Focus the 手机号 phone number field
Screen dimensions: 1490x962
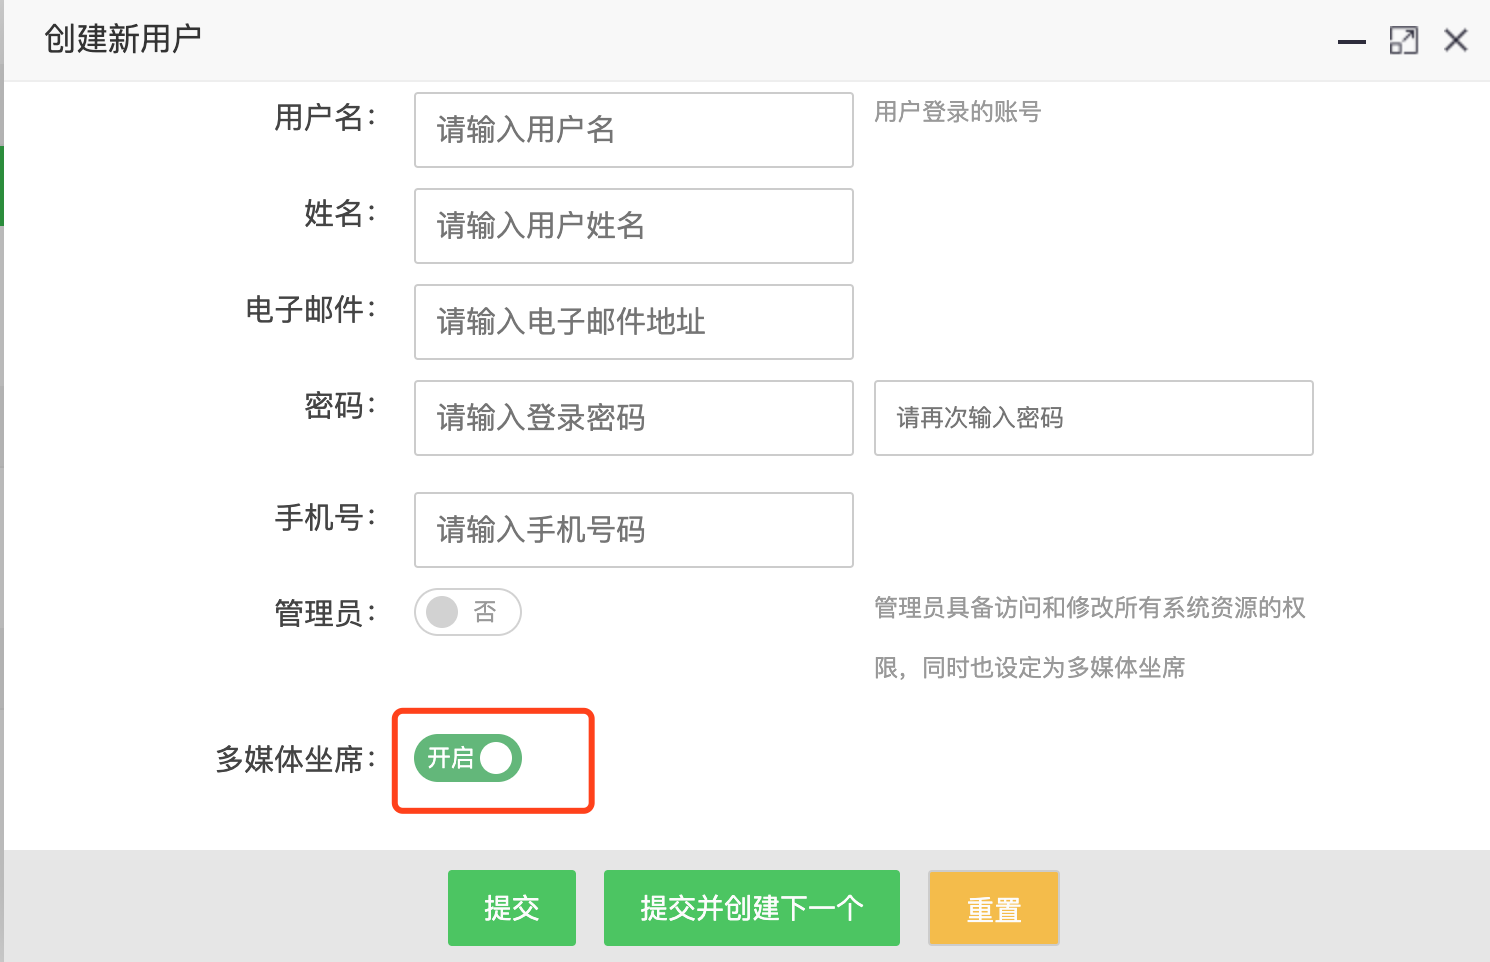tap(633, 530)
